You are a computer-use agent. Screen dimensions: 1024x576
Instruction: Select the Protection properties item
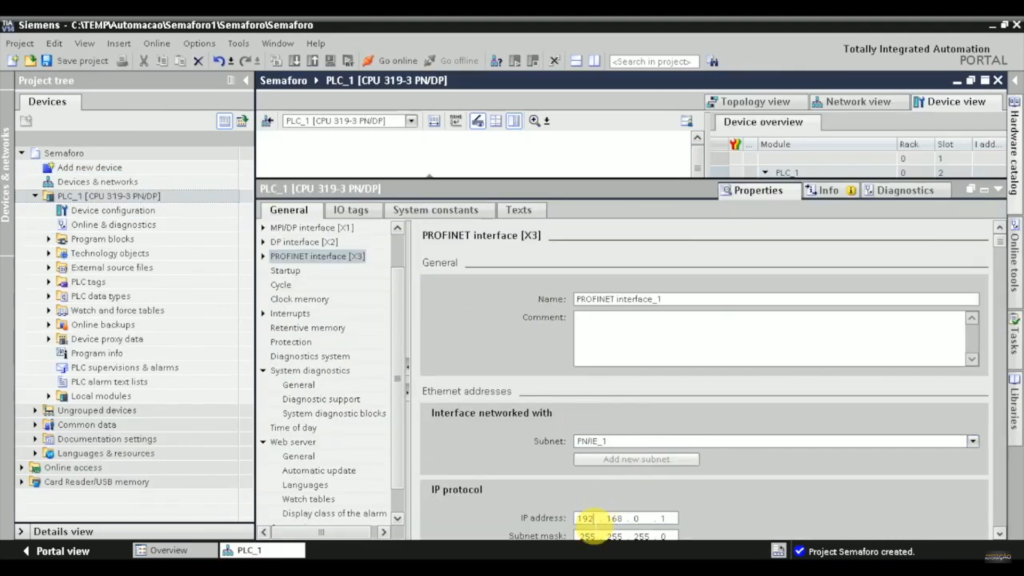point(291,342)
